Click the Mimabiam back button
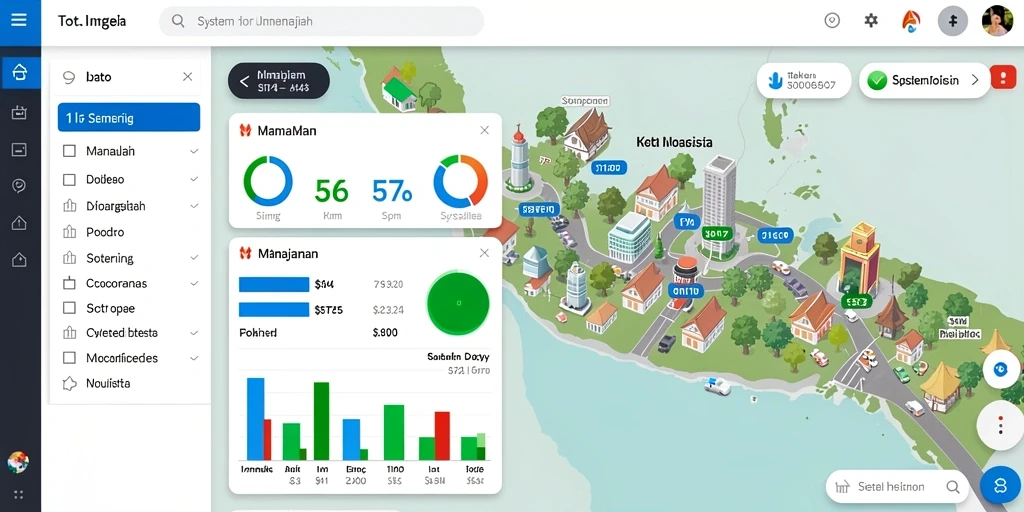Viewport: 1024px width, 512px height. coord(278,80)
